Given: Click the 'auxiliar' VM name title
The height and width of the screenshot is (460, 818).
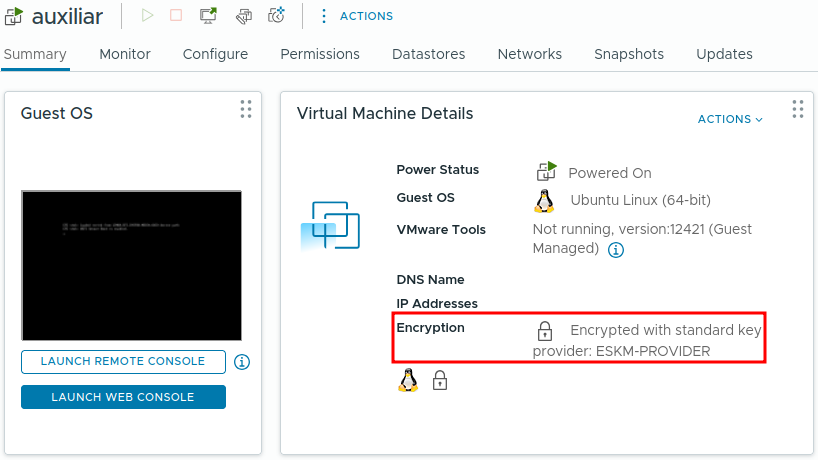Looking at the screenshot, I should (x=67, y=17).
